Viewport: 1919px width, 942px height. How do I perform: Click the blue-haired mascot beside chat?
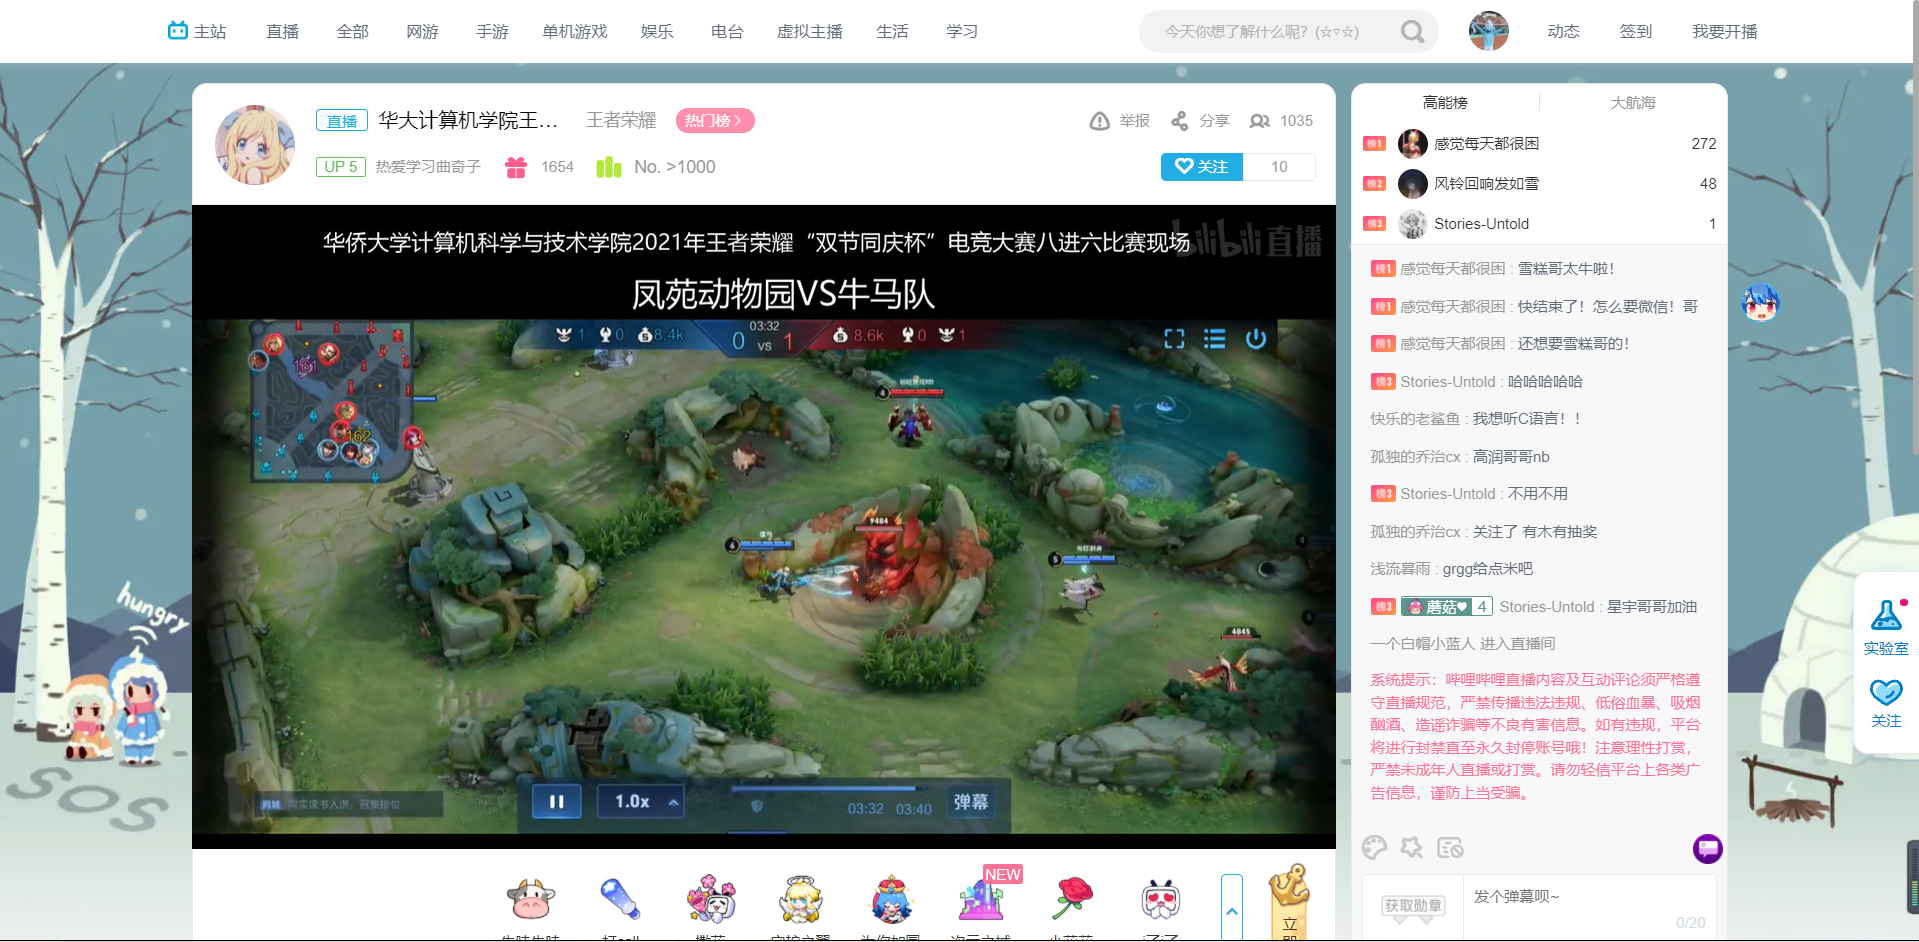[x=1760, y=303]
